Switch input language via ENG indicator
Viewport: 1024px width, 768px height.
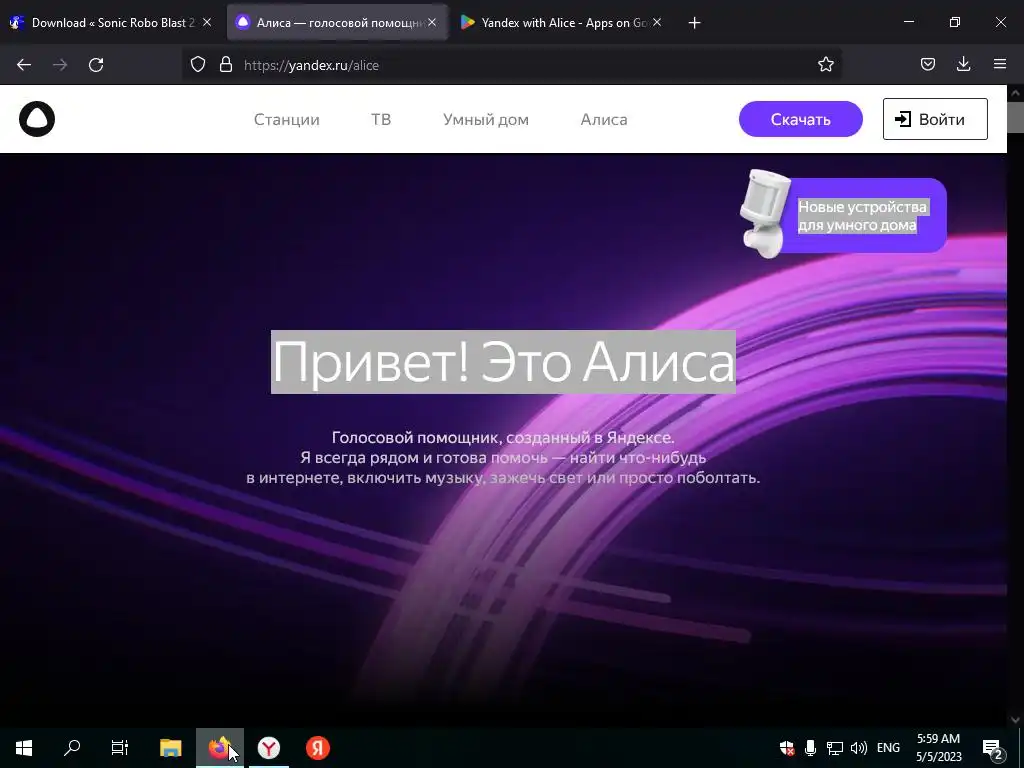click(888, 748)
